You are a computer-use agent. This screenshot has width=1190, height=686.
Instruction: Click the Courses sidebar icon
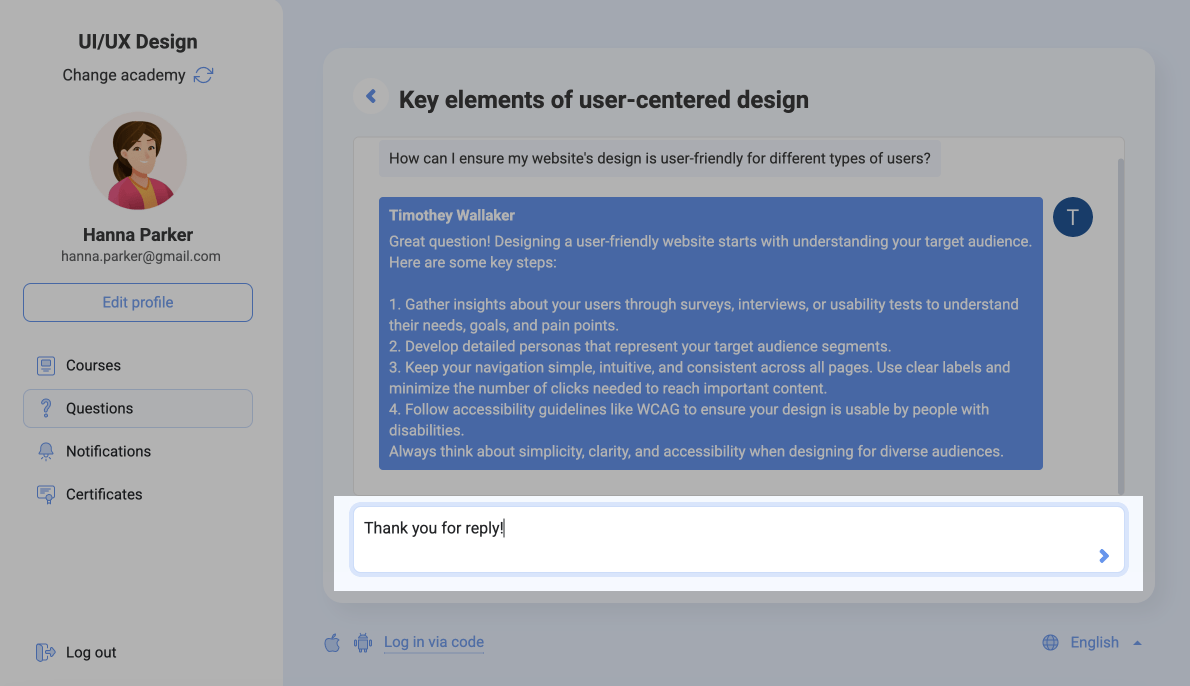click(x=46, y=366)
